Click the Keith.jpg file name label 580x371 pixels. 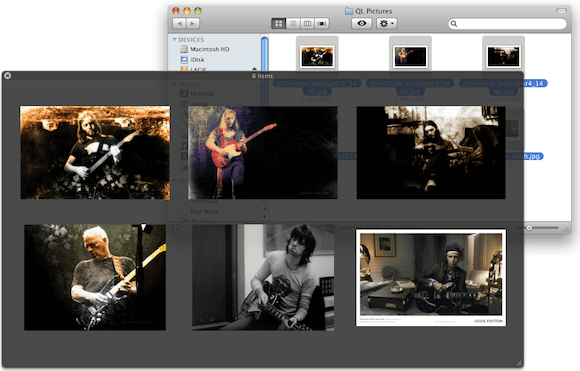pyautogui.click(x=526, y=156)
